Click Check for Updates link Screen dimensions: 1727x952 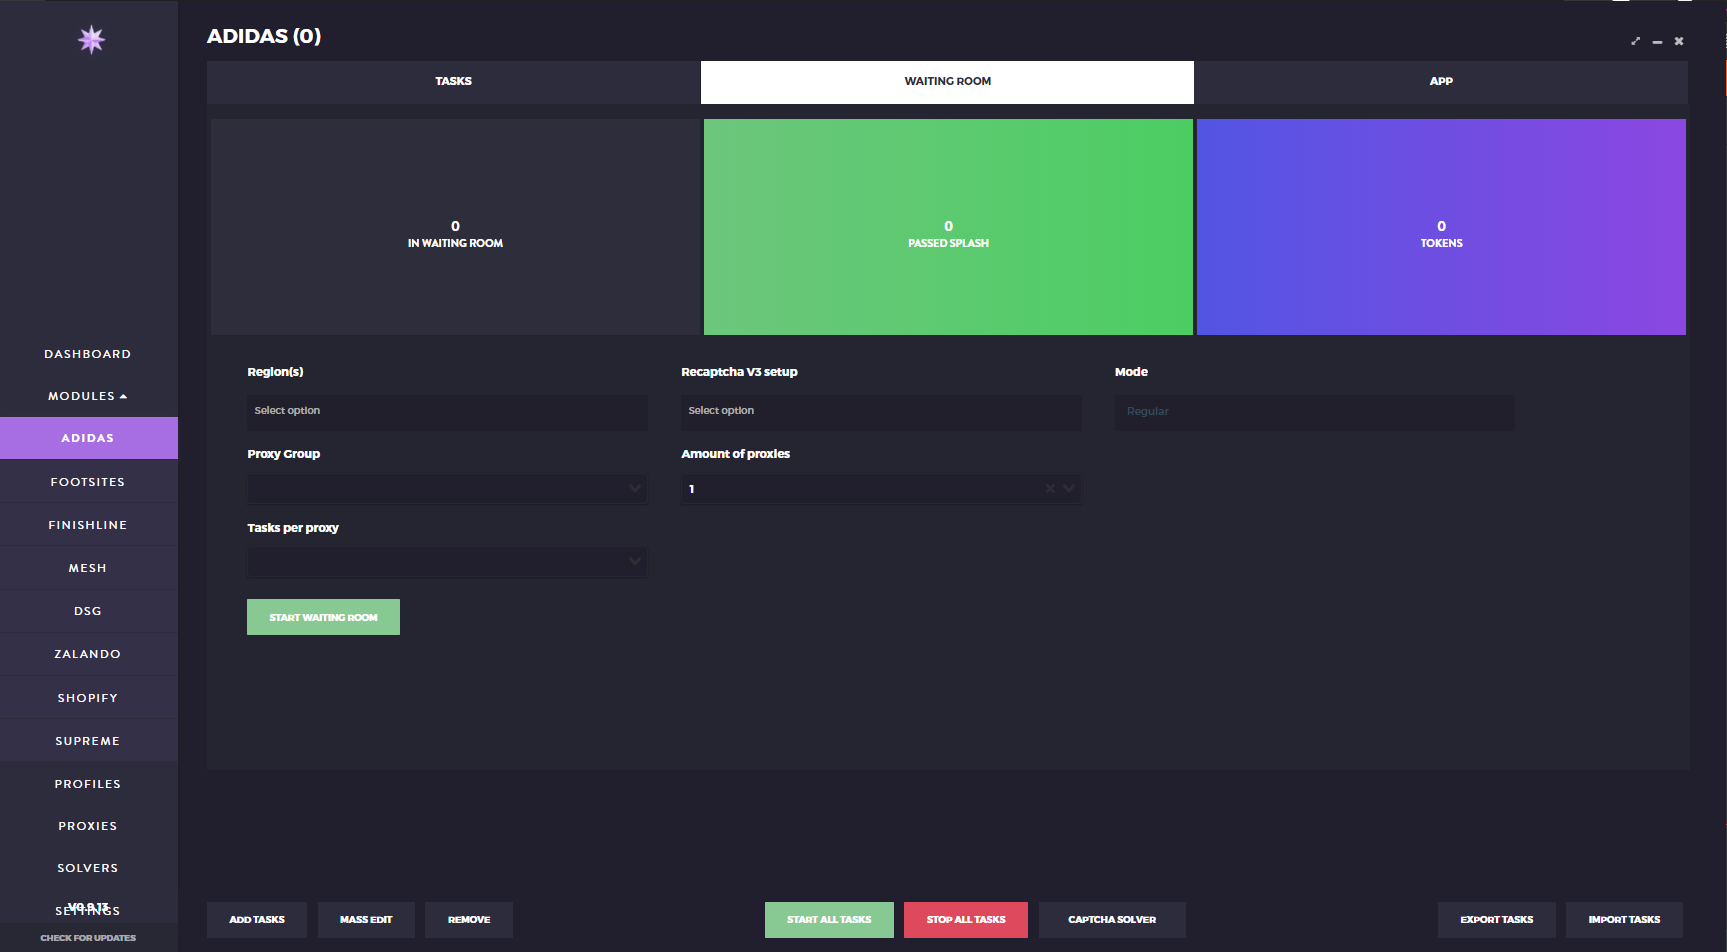[x=88, y=938]
